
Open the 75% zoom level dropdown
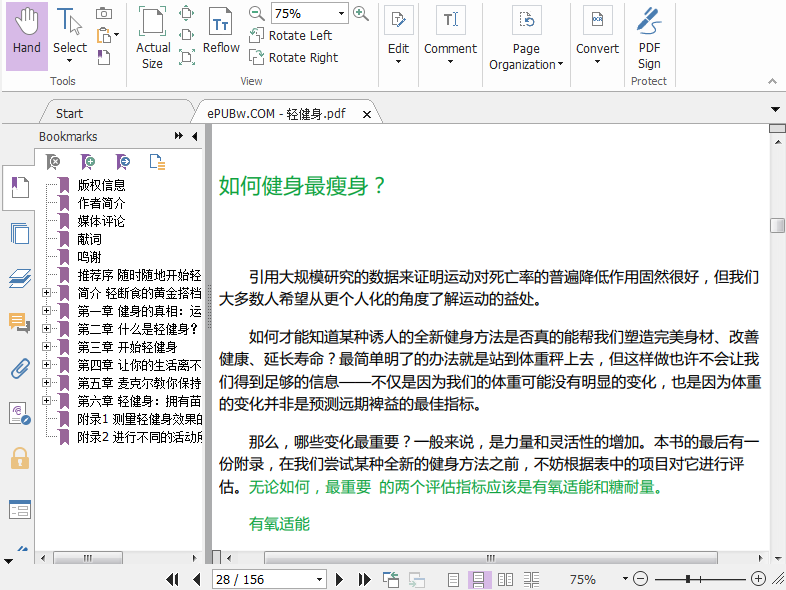click(341, 14)
